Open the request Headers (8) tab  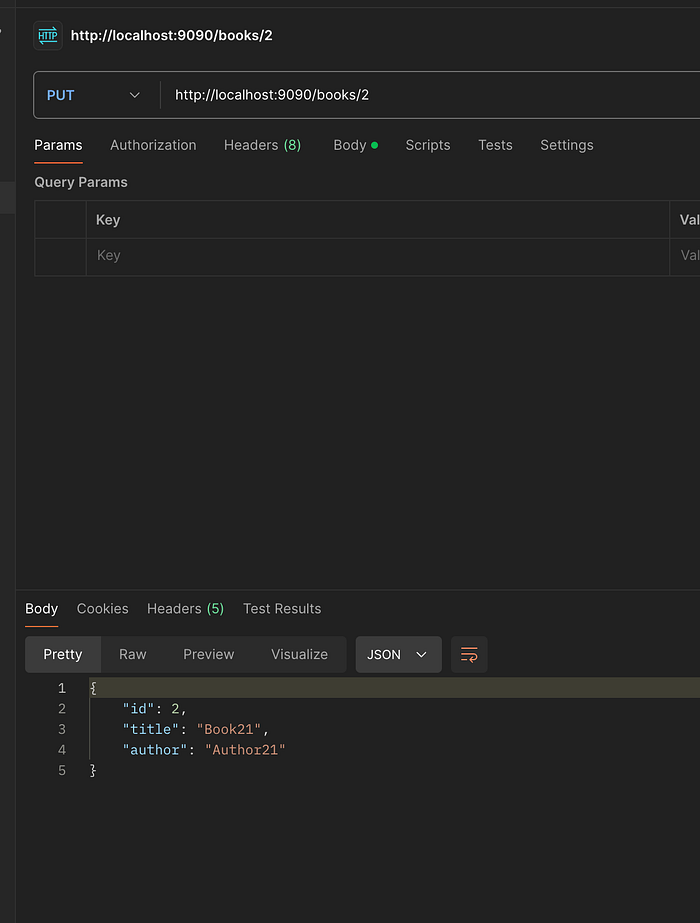tap(262, 145)
